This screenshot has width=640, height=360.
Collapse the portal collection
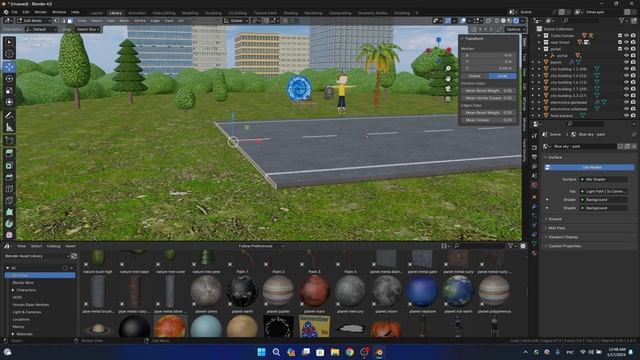pyautogui.click(x=539, y=49)
